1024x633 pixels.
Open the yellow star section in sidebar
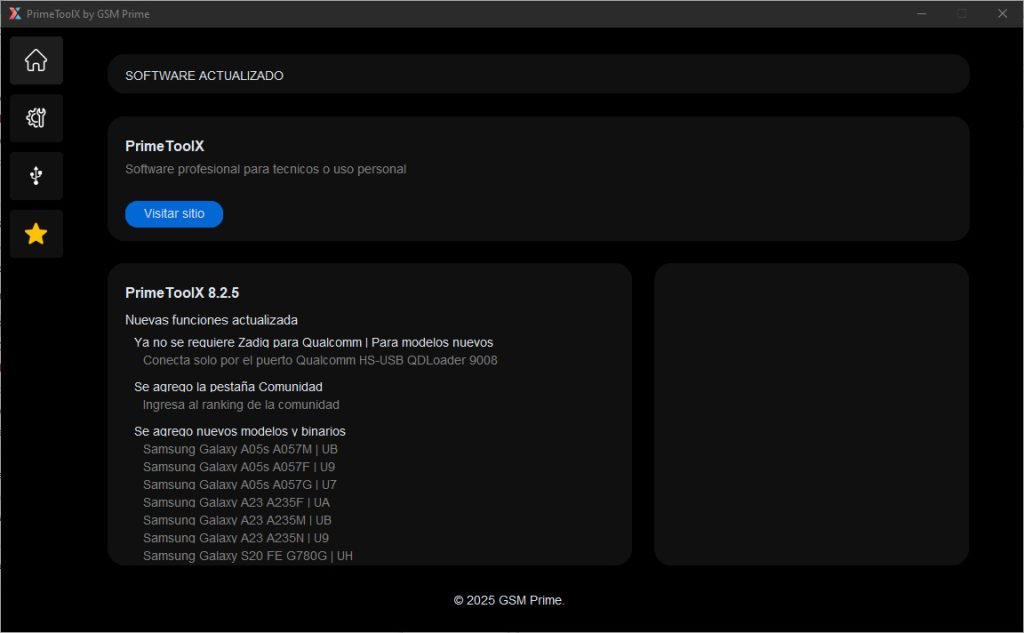[x=36, y=234]
